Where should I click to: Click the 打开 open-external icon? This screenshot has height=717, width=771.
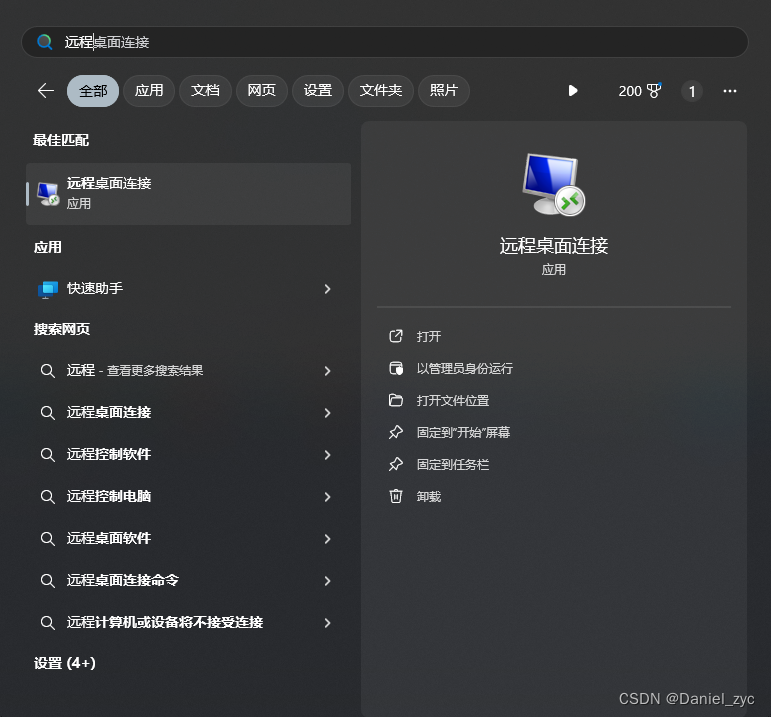tap(396, 336)
